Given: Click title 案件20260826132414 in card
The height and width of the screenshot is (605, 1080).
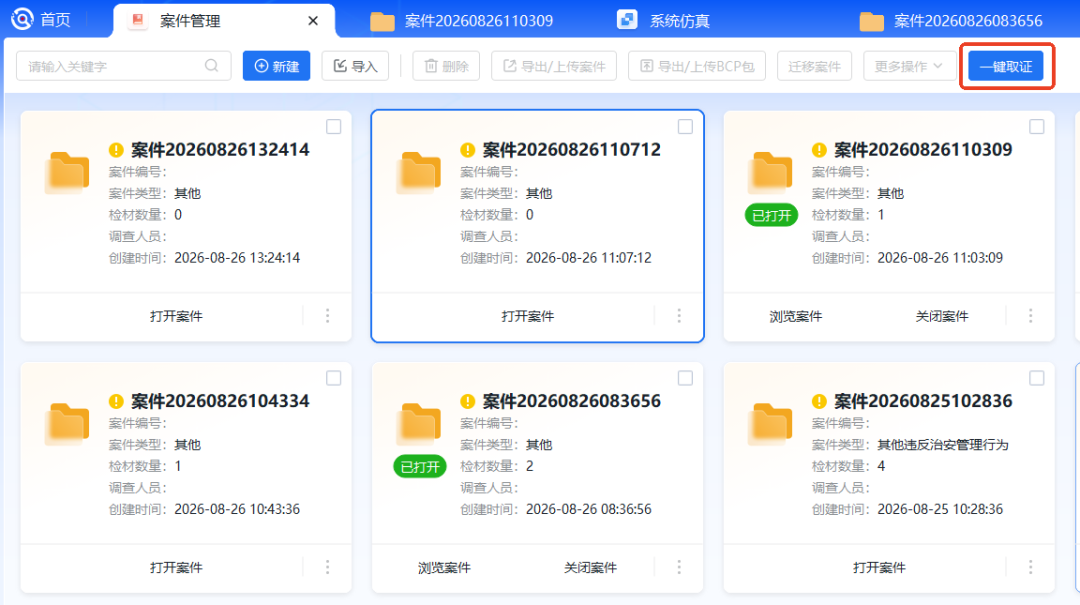Looking at the screenshot, I should coord(220,150).
